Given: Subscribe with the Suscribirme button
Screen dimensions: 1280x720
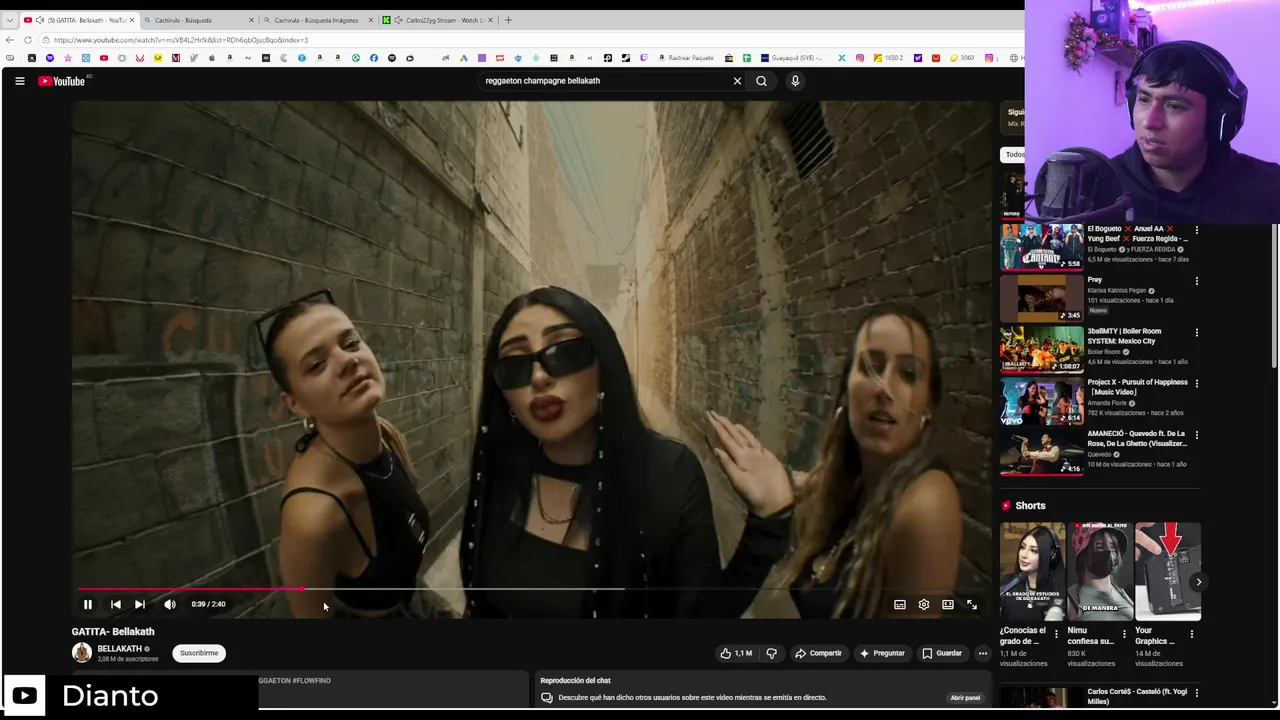Looking at the screenshot, I should [x=199, y=653].
